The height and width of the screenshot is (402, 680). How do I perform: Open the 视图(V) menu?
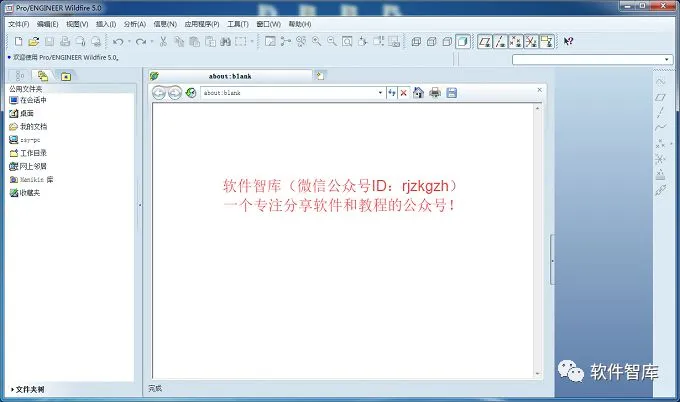coord(77,24)
